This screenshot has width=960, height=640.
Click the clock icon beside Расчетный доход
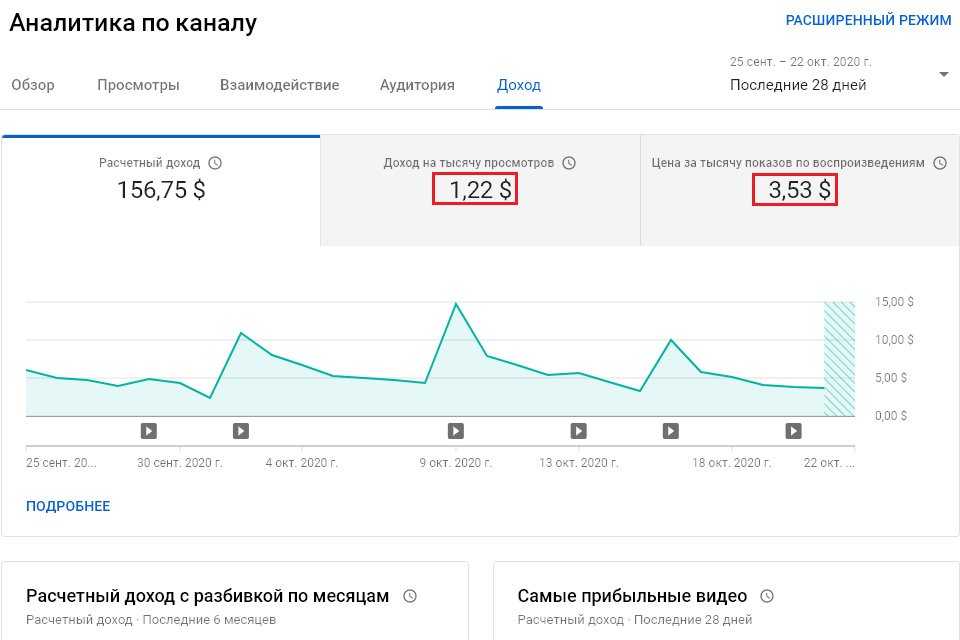point(215,163)
